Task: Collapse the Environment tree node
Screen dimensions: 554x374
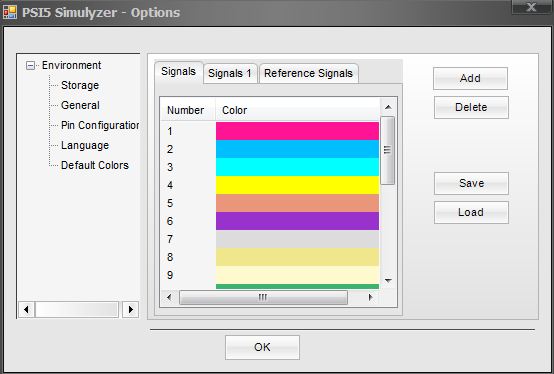Action: pos(30,65)
